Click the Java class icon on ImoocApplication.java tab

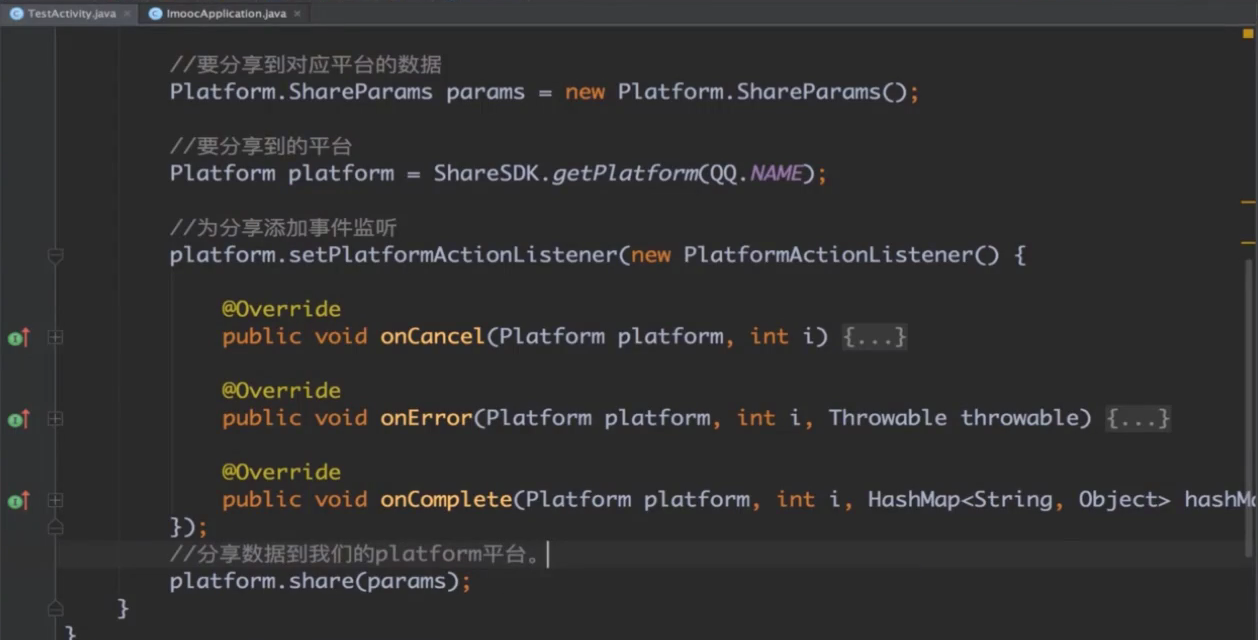pyautogui.click(x=155, y=14)
